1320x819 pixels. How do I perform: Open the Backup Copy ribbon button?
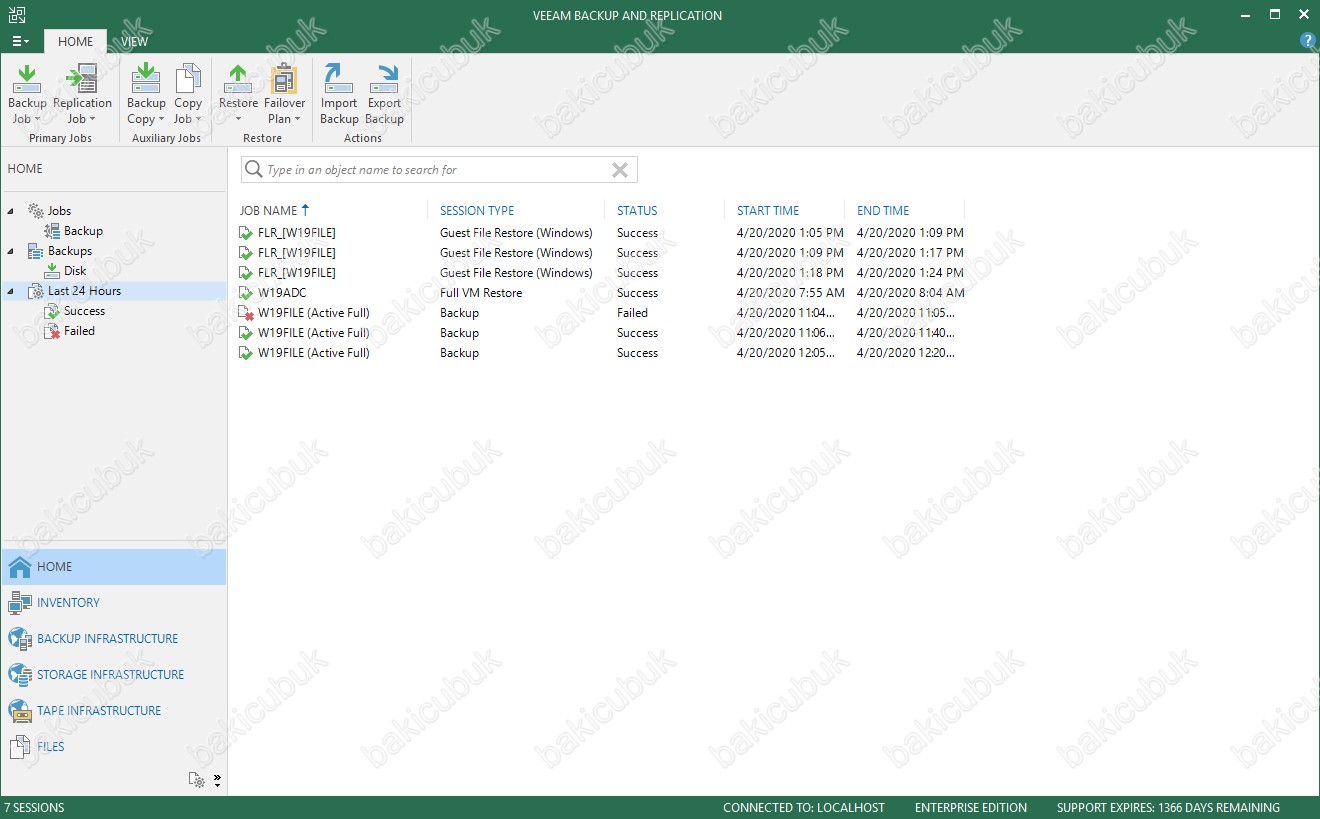coord(146,94)
